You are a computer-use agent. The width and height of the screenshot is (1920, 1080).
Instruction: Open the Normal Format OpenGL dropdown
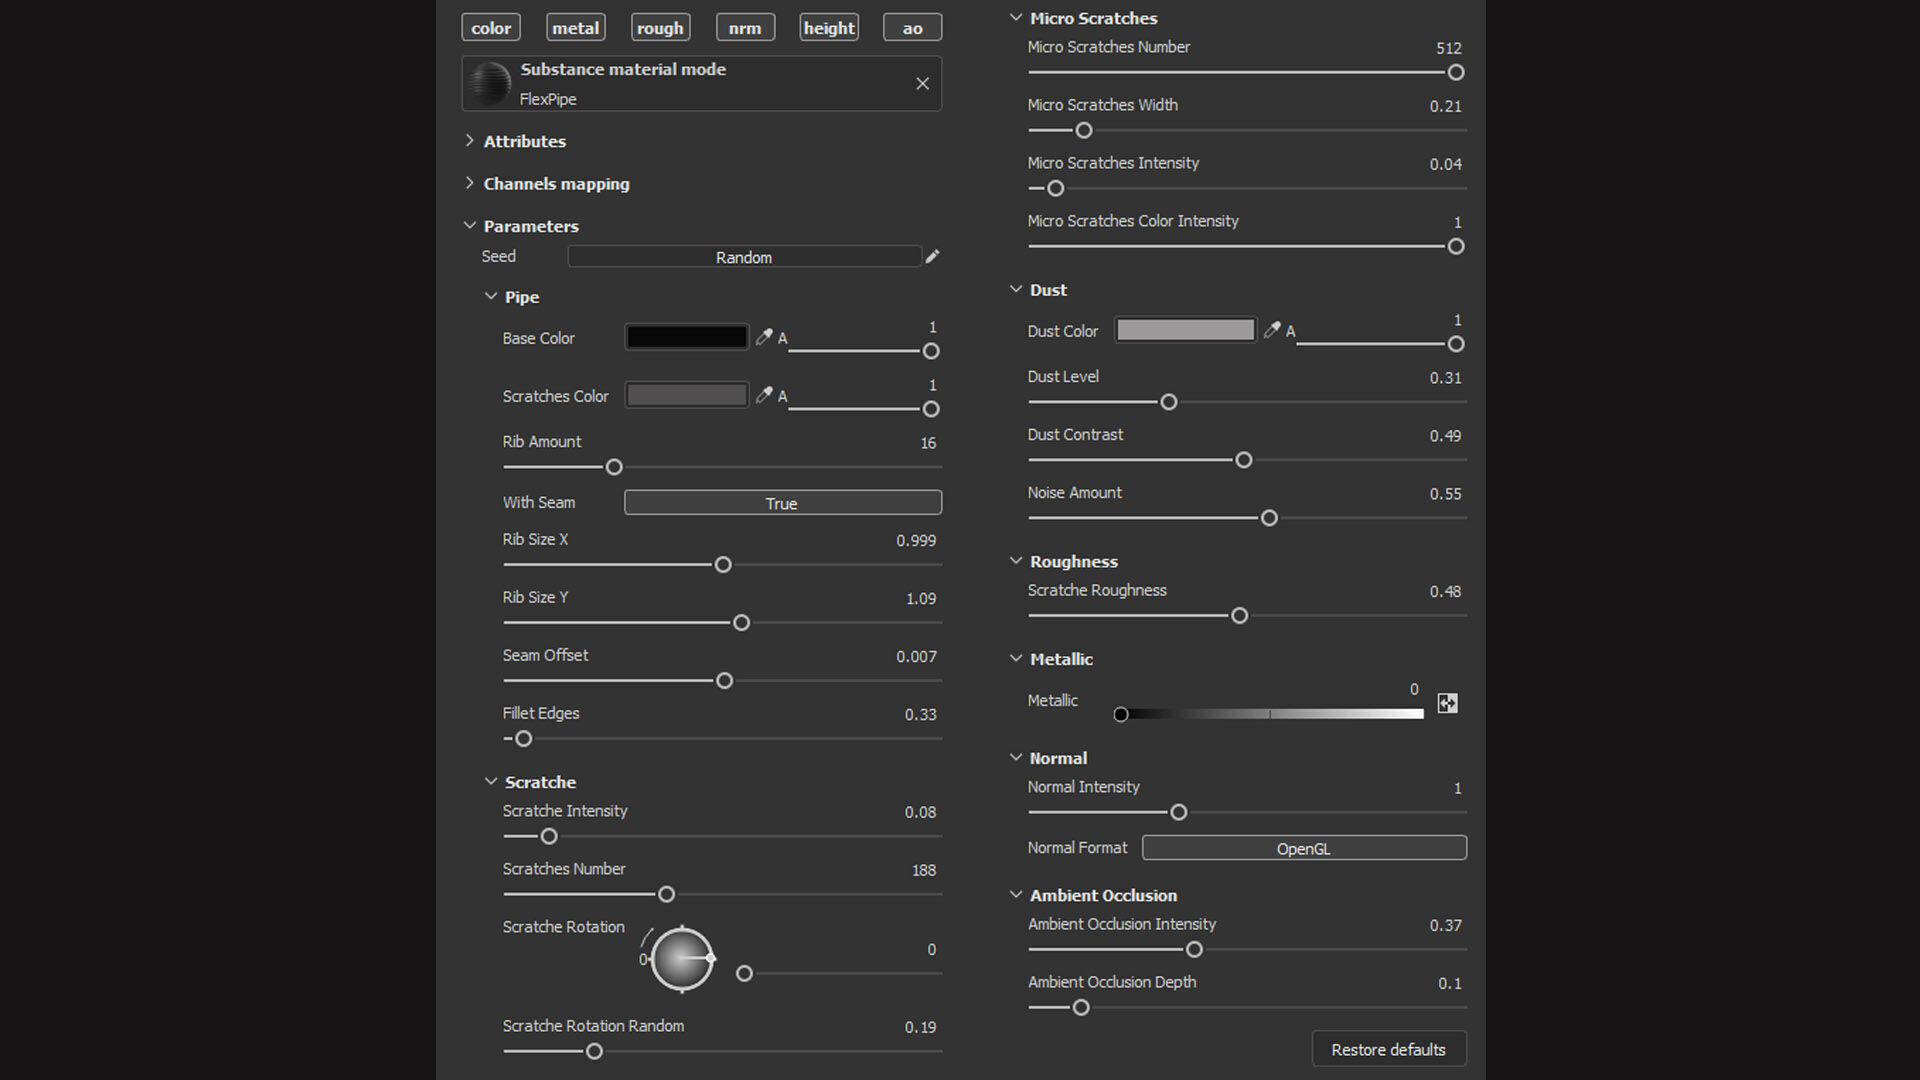1304,848
